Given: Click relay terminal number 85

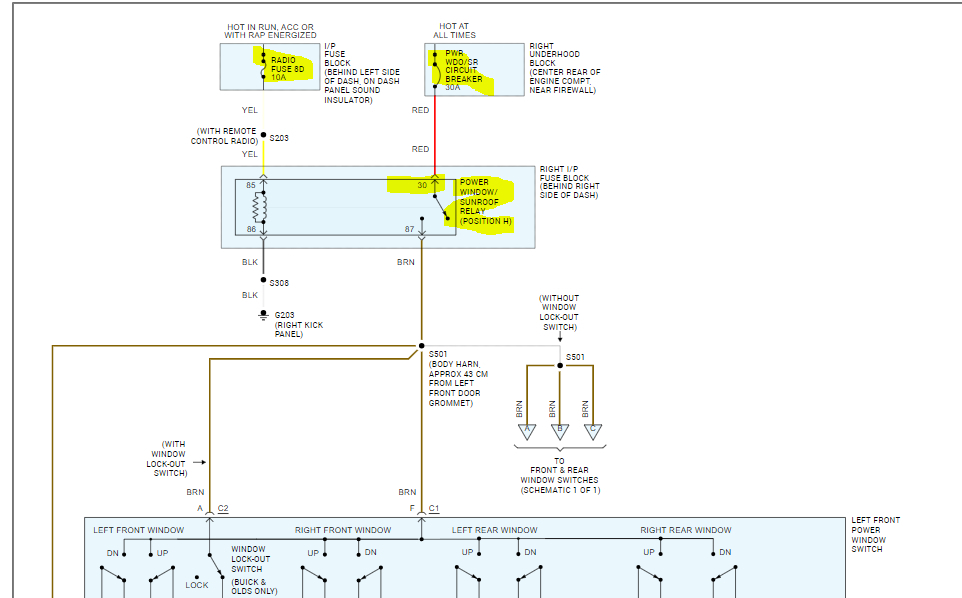Looking at the screenshot, I should pos(251,185).
